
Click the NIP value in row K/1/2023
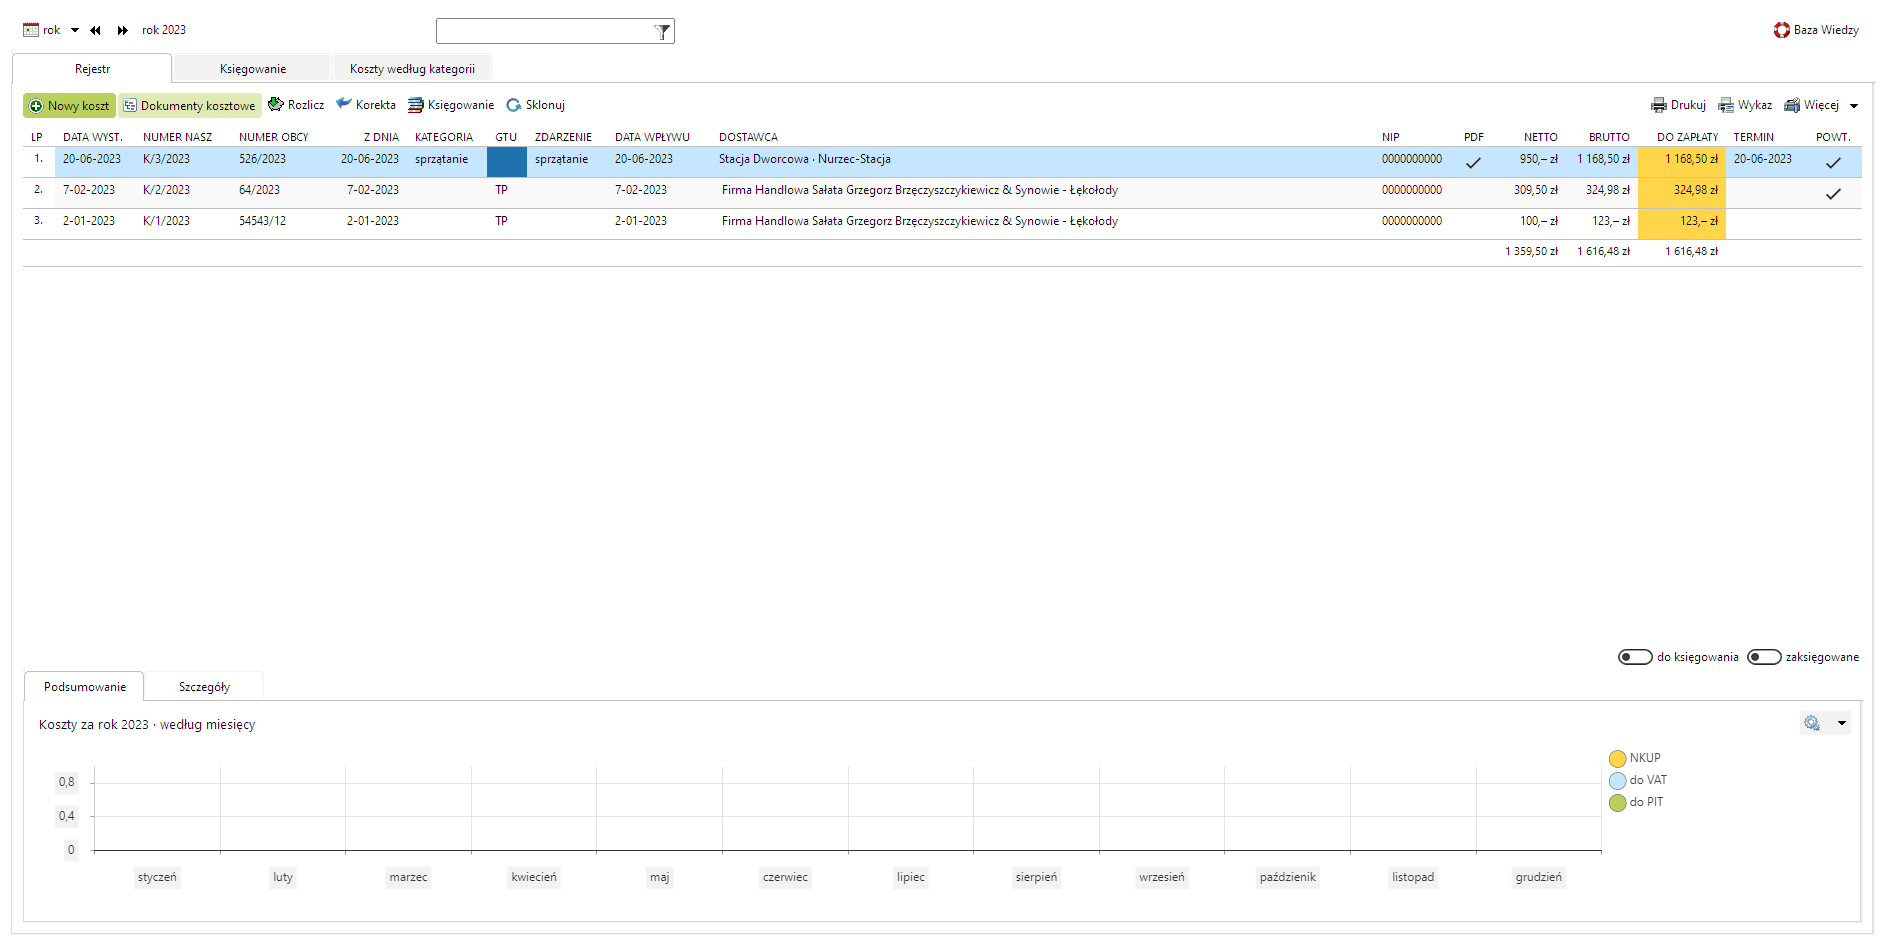click(x=1412, y=221)
